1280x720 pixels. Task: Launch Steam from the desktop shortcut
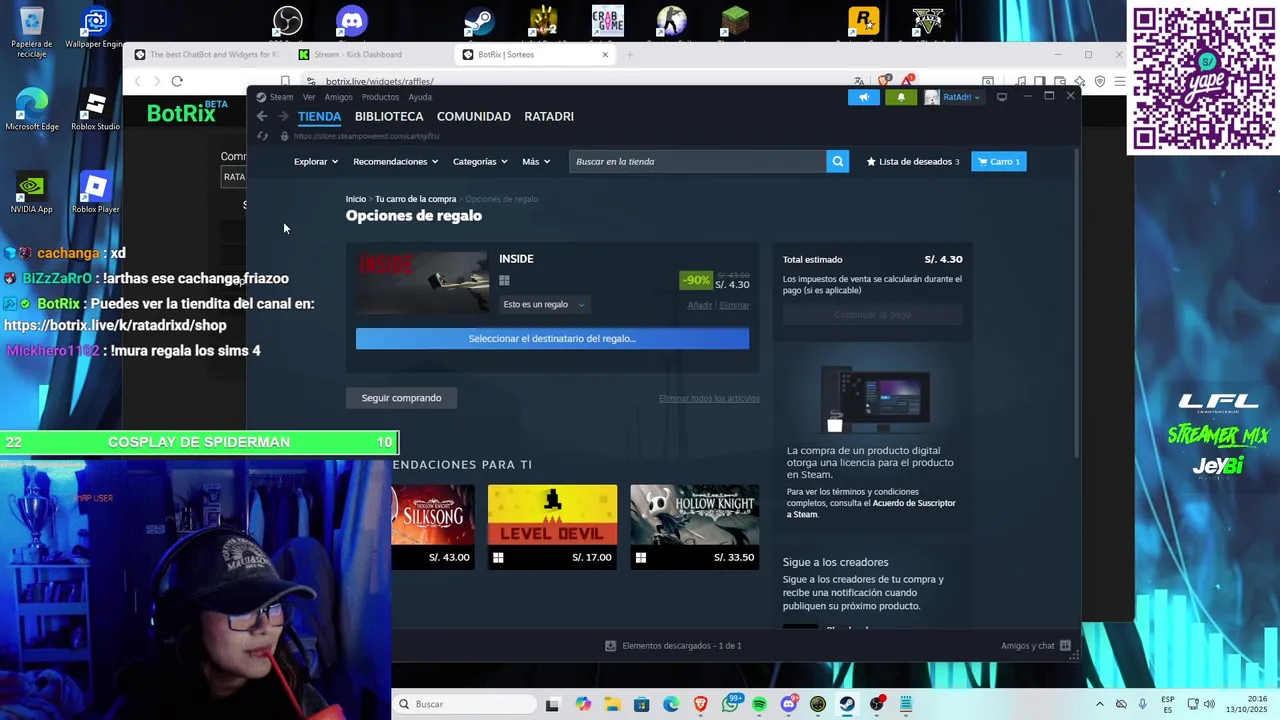tap(479, 20)
